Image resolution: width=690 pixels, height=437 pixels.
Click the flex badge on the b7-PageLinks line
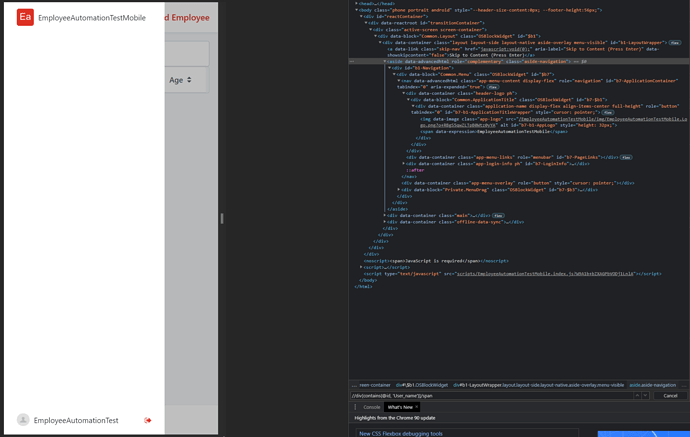[626, 157]
